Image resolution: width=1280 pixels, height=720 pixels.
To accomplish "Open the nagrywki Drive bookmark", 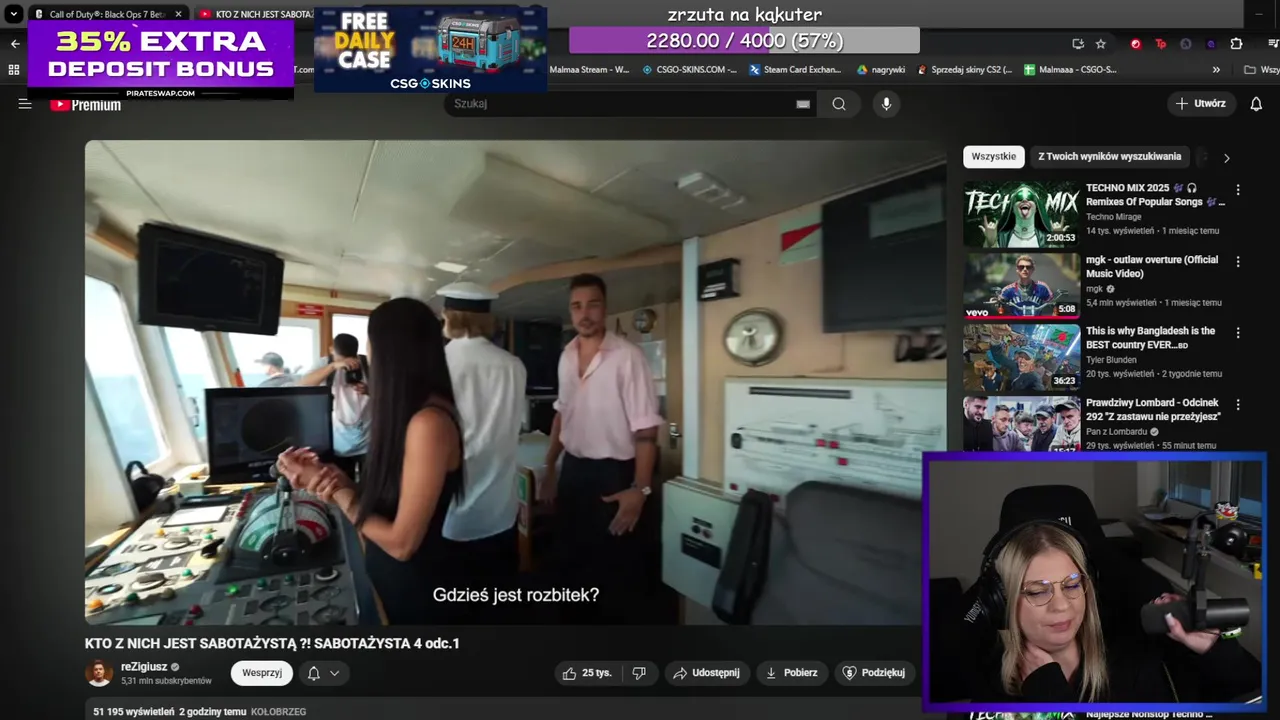I will (881, 70).
